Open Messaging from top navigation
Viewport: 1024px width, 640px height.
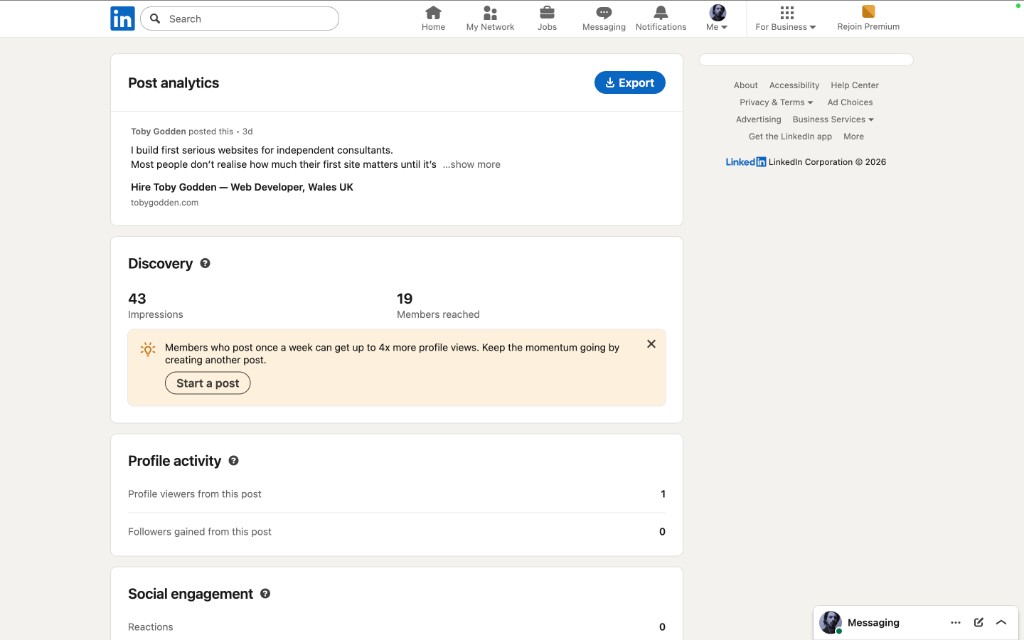point(604,13)
